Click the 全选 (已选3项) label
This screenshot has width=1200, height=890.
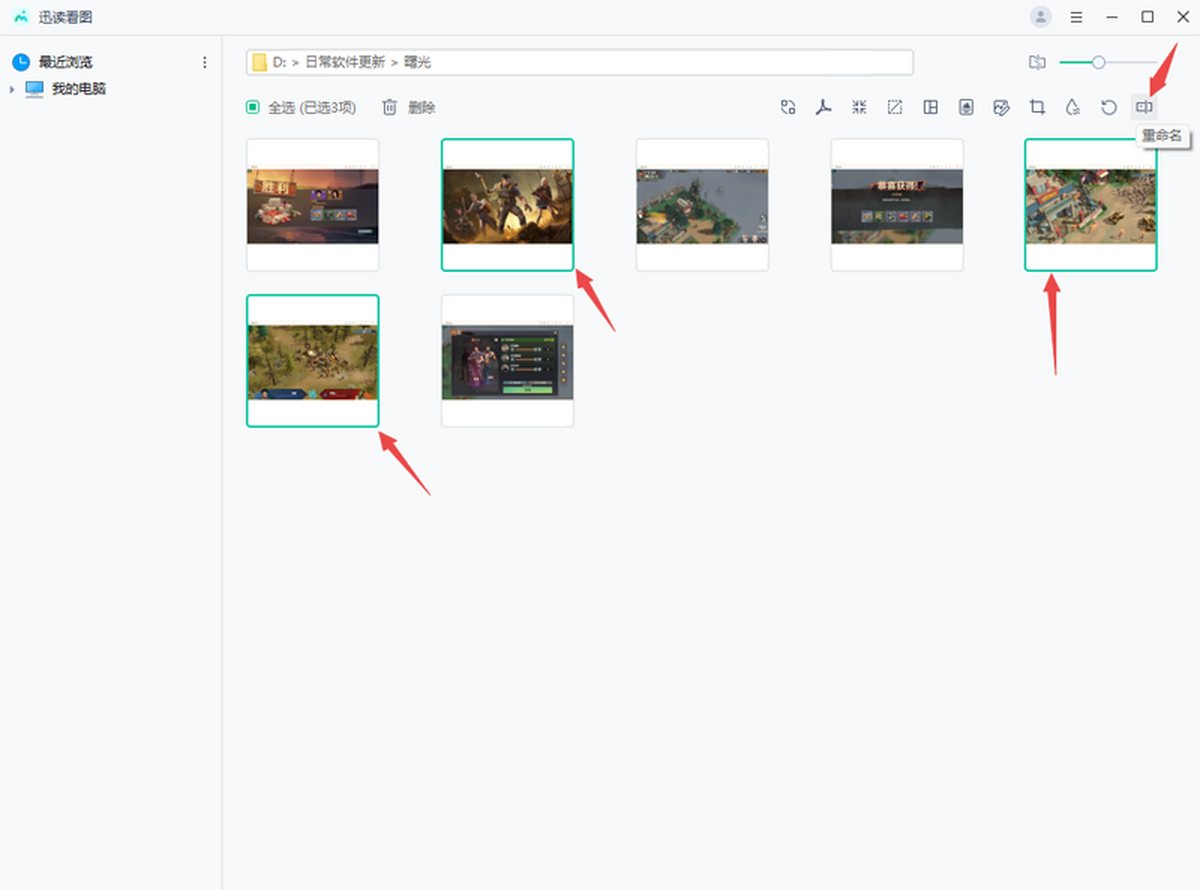click(312, 107)
